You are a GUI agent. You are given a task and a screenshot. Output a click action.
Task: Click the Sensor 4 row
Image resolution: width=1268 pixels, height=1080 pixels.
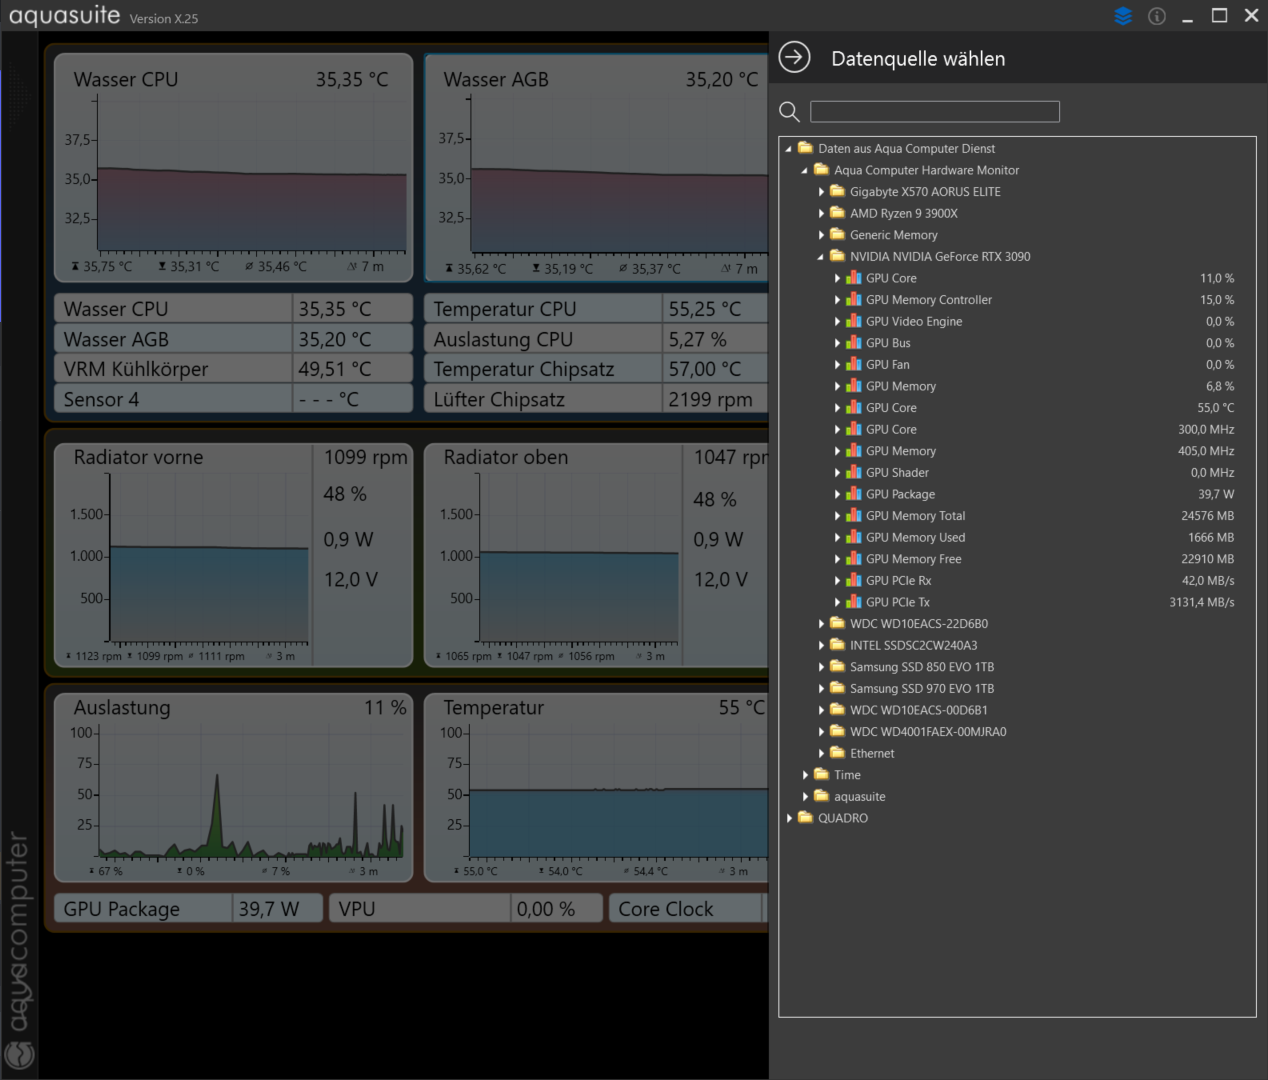(233, 398)
